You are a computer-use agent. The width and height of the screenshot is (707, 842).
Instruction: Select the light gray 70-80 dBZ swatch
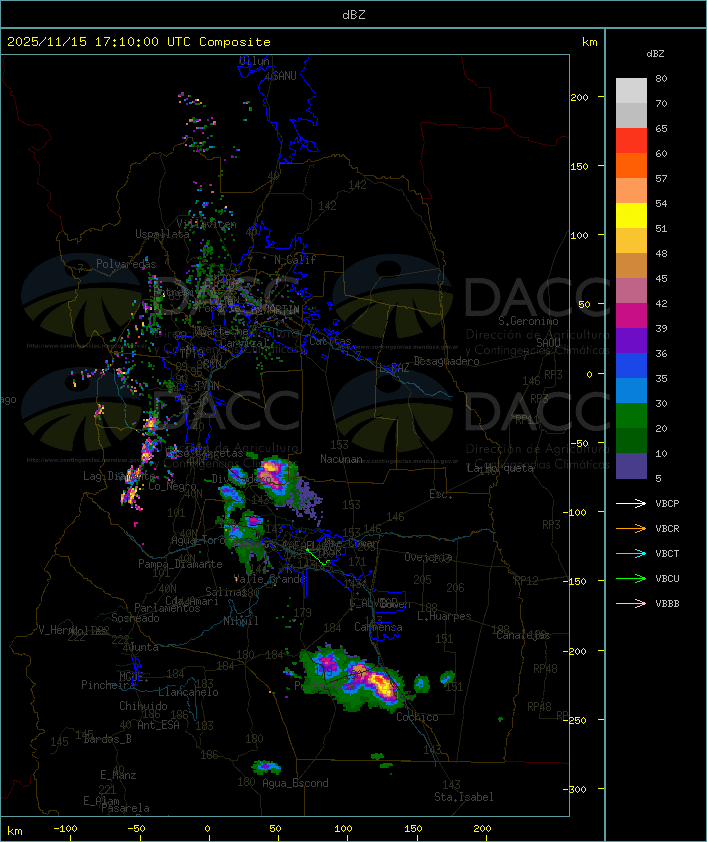[x=631, y=91]
